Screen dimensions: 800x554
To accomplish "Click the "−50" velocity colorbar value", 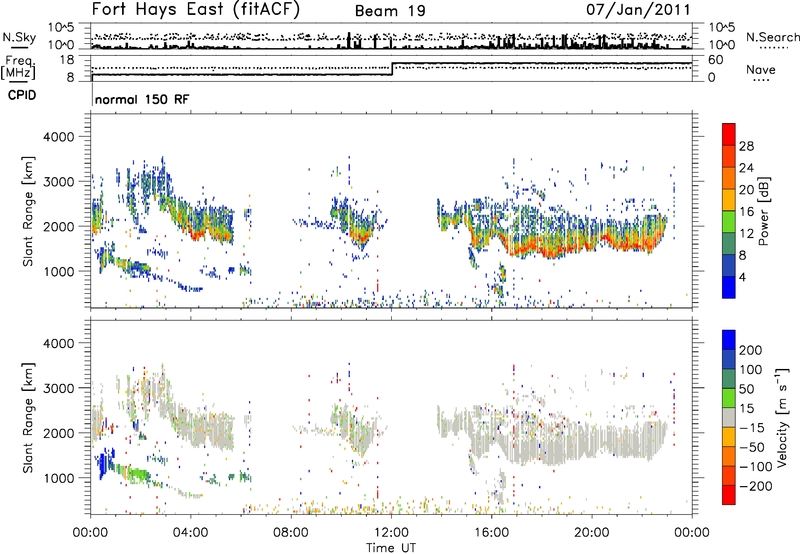I will coord(752,447).
